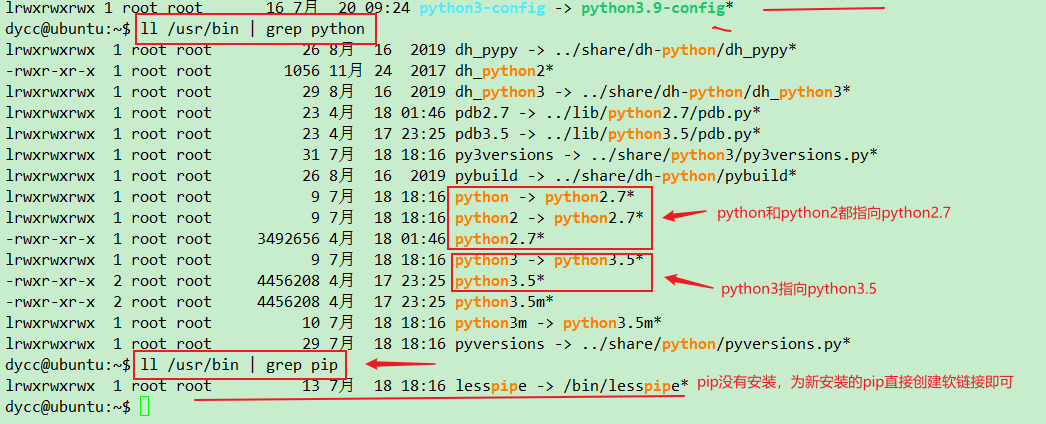Select the size '10' in the python3m row

(x=311, y=323)
